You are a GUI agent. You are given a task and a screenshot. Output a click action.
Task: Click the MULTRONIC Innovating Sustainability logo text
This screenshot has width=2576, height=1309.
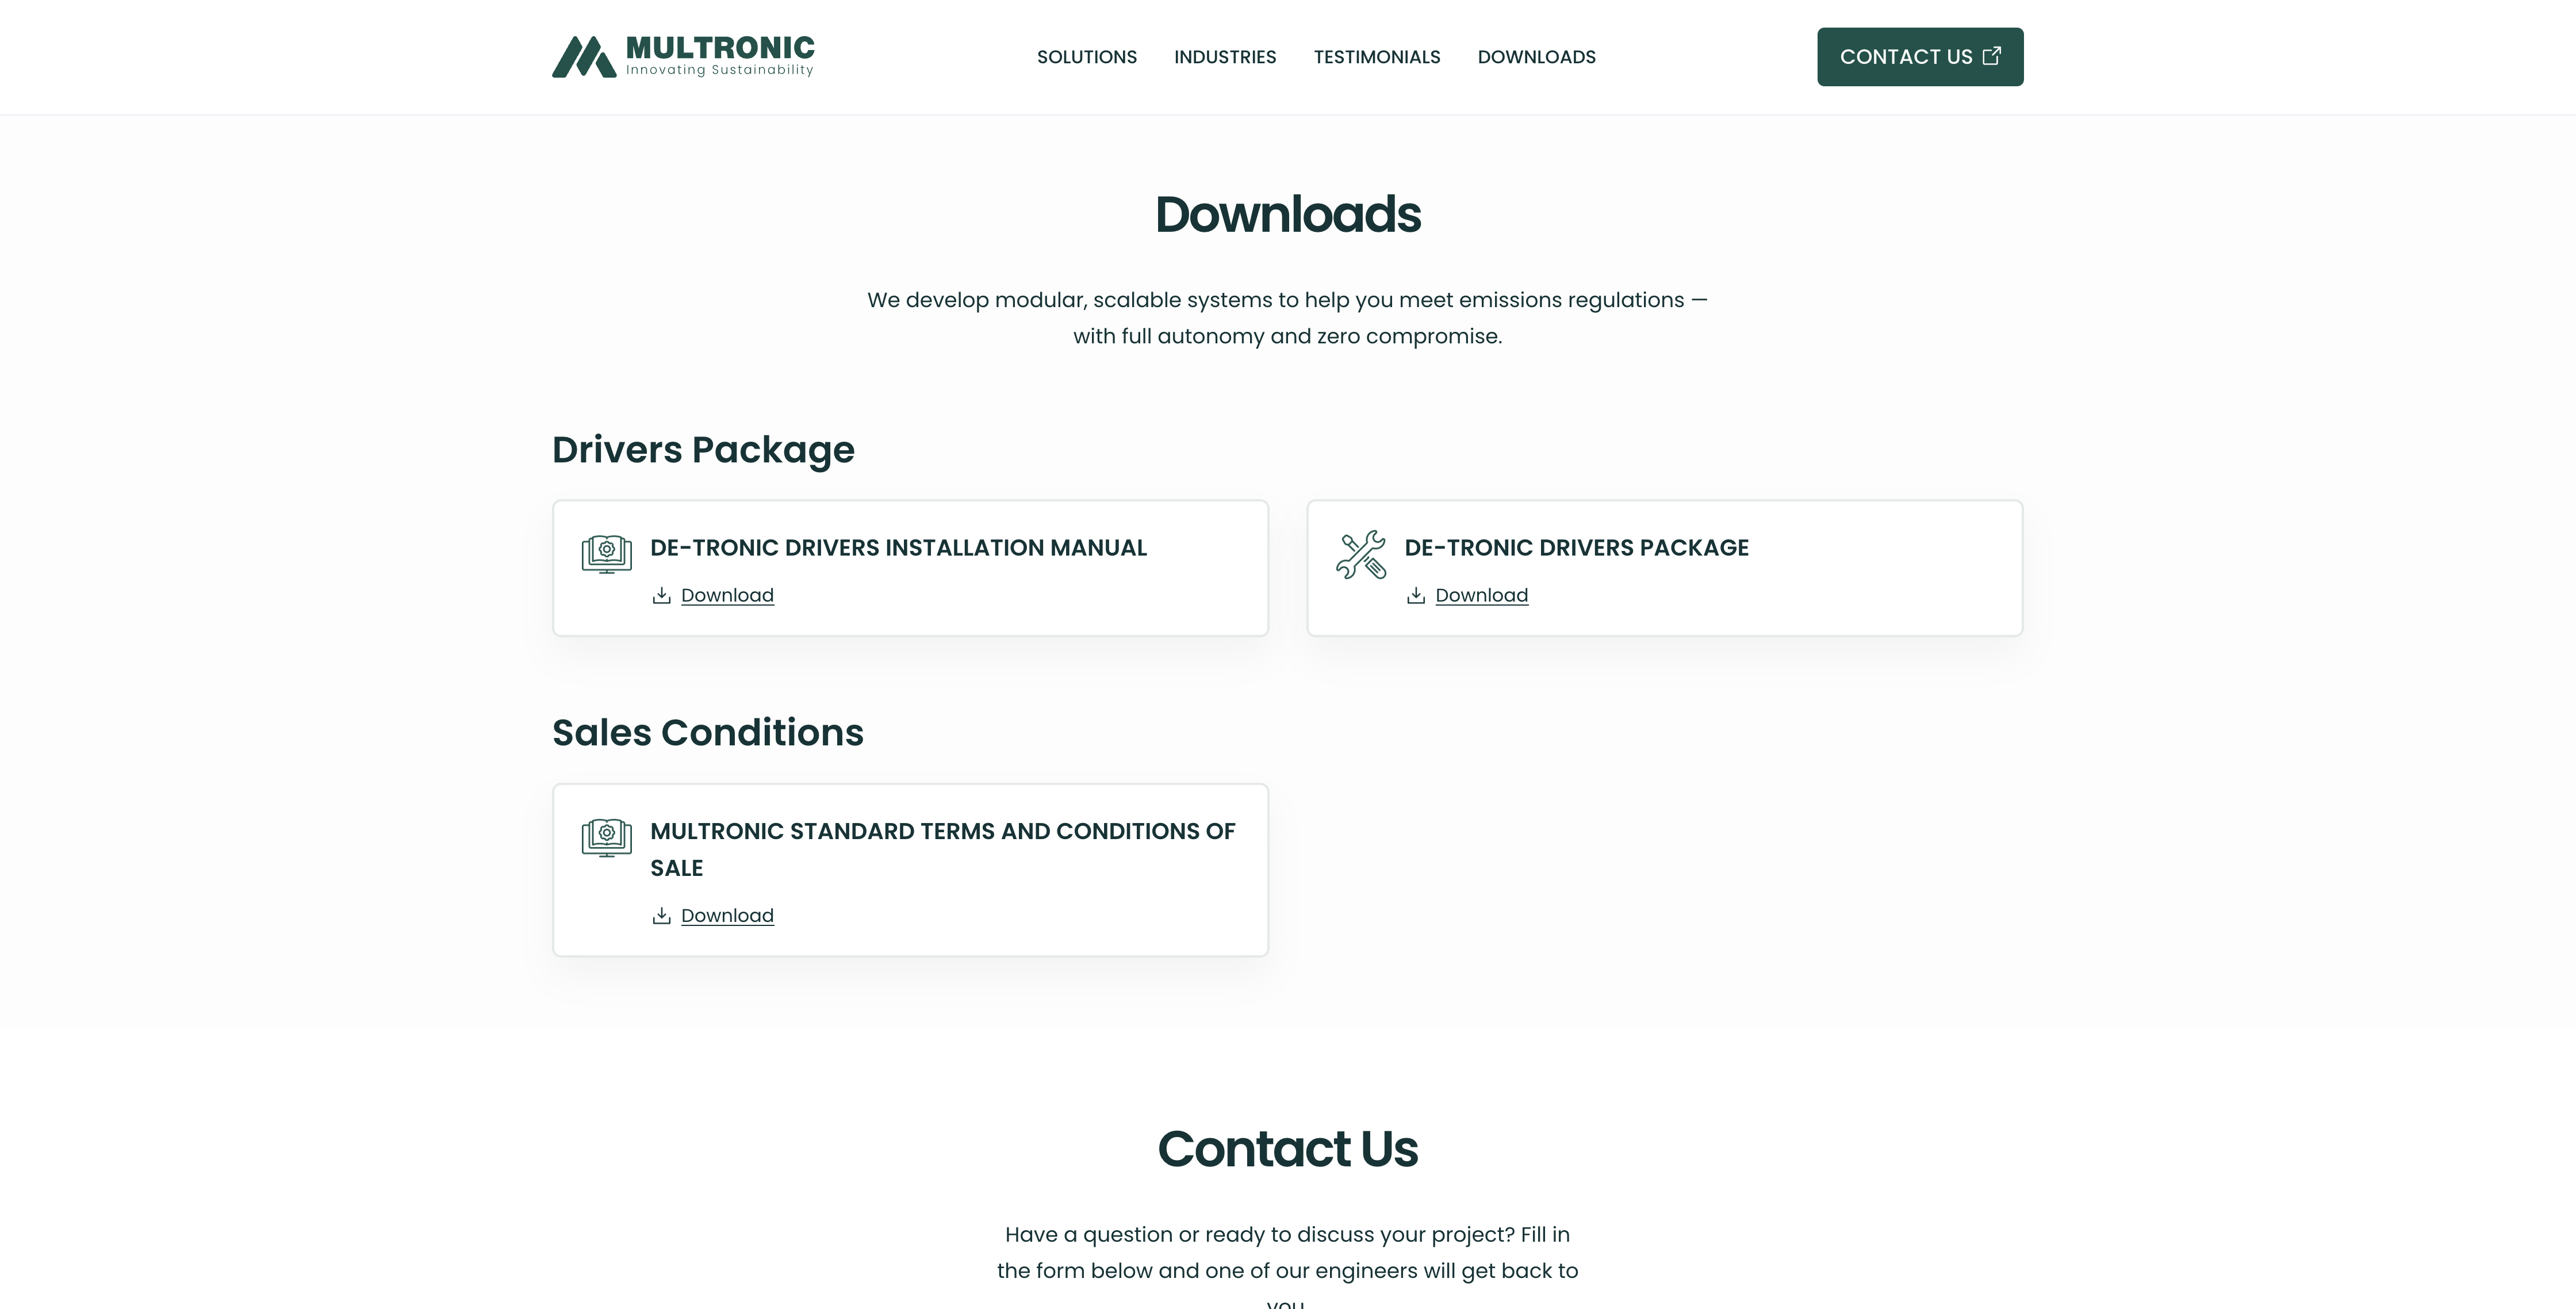point(719,55)
